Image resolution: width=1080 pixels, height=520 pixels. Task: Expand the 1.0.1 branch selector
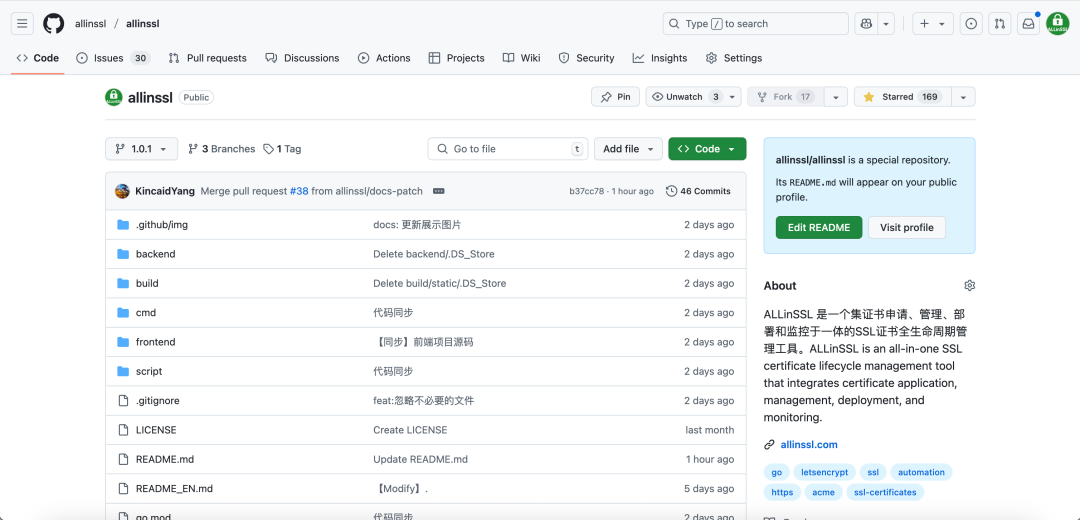[141, 149]
